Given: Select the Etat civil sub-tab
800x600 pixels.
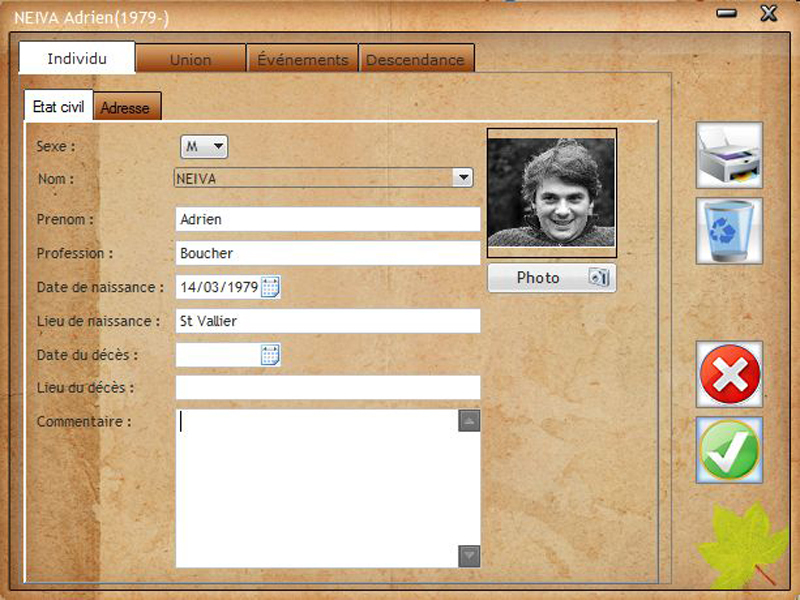Looking at the screenshot, I should (59, 106).
